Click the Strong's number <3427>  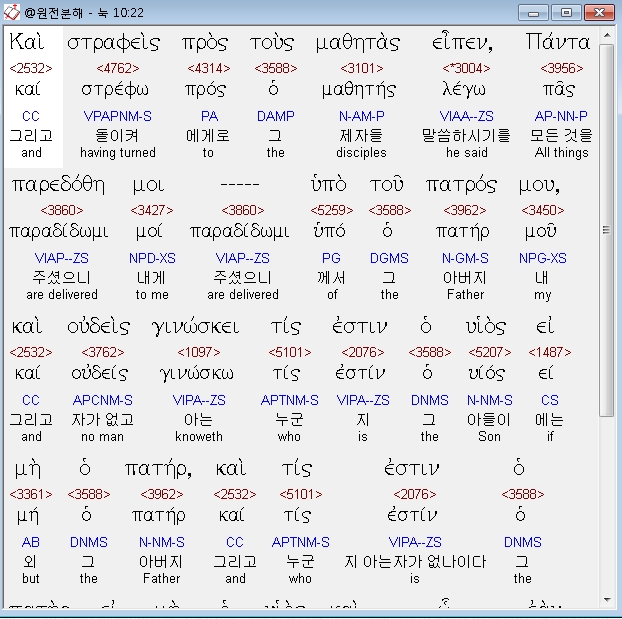152,210
